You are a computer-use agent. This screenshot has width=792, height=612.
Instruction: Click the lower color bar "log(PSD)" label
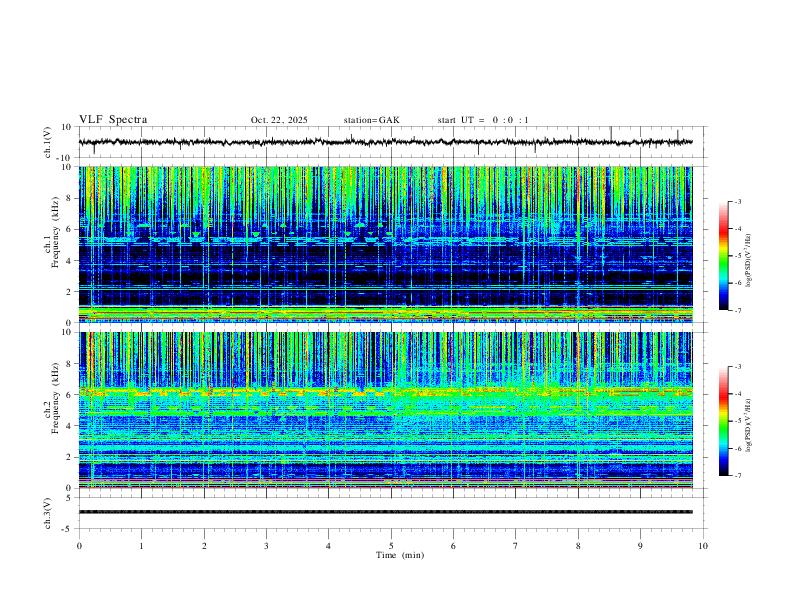click(x=750, y=425)
